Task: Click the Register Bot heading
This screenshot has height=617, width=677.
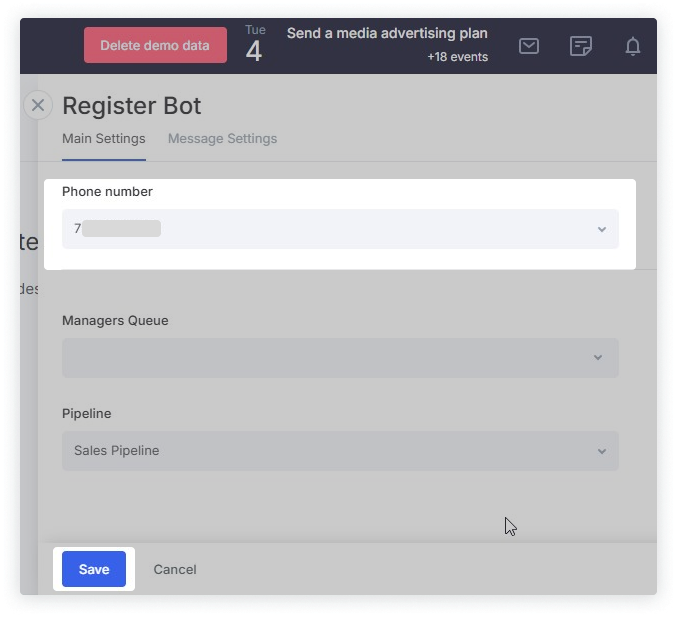Action: click(132, 106)
